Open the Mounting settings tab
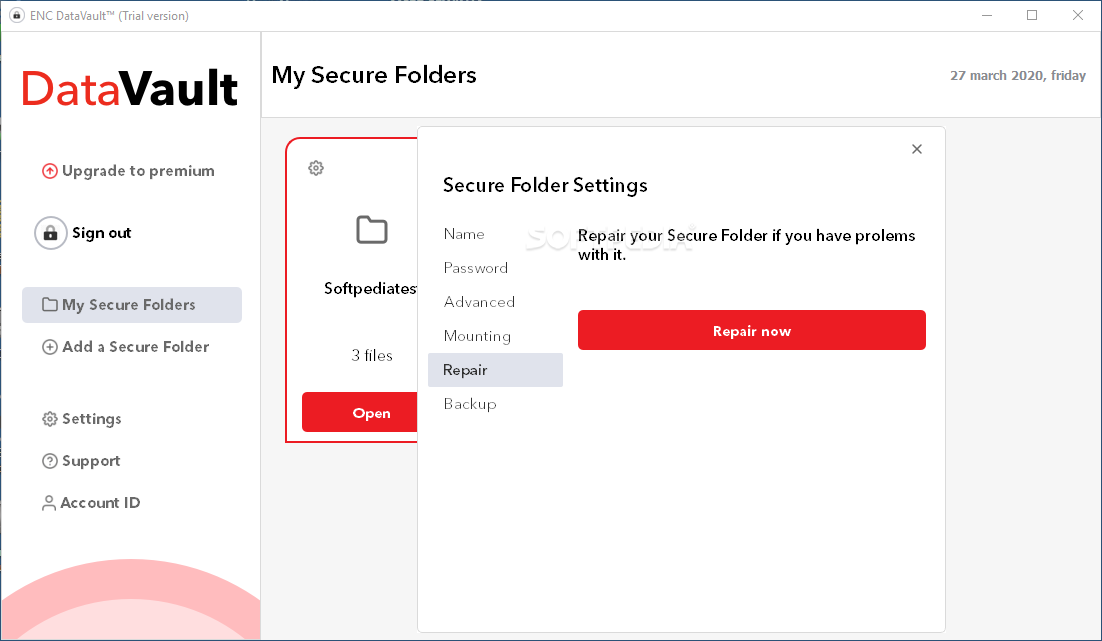 click(495, 336)
